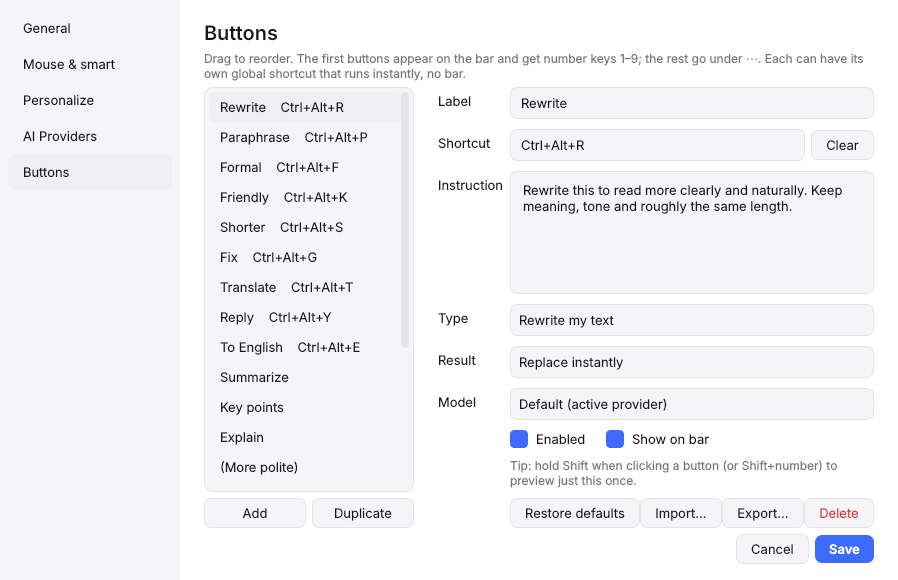This screenshot has width=898, height=580.
Task: Cancel the settings changes
Action: [x=772, y=549]
